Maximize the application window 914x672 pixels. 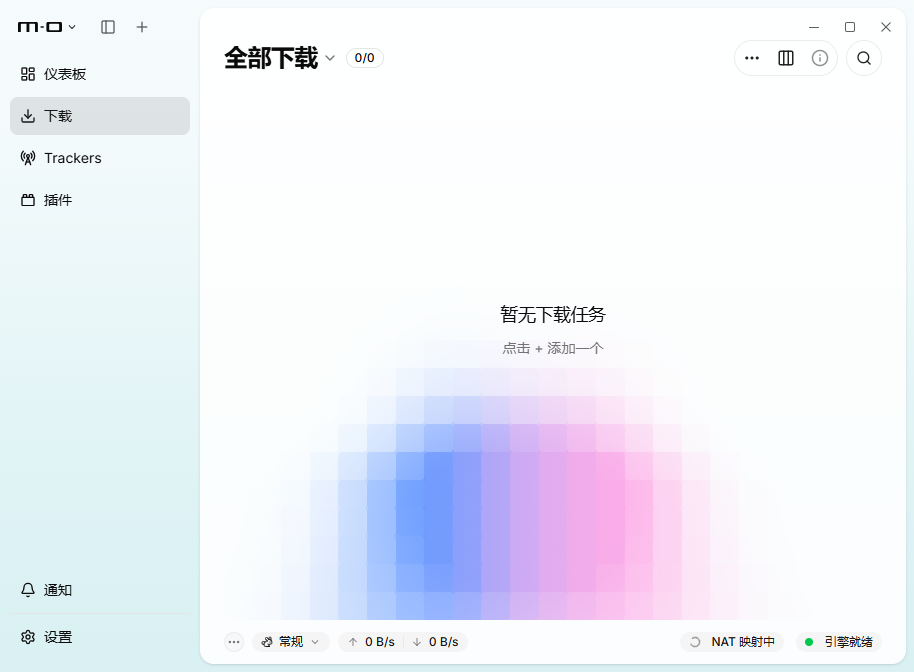click(850, 27)
